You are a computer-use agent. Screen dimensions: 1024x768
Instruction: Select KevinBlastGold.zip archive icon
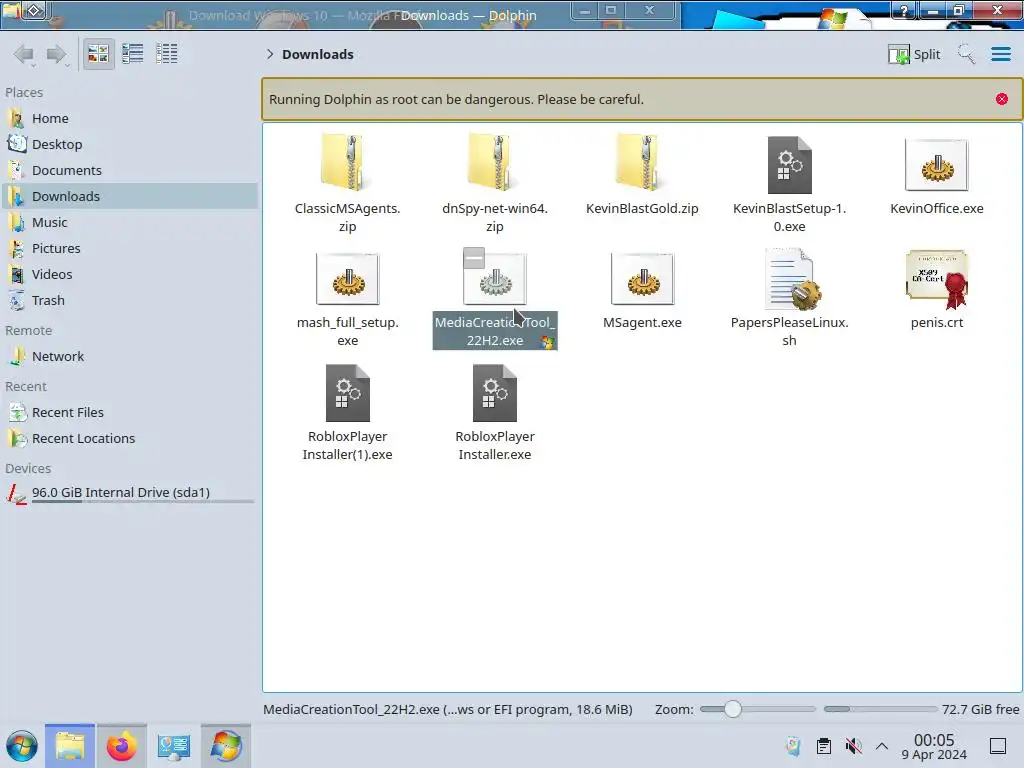click(x=642, y=163)
